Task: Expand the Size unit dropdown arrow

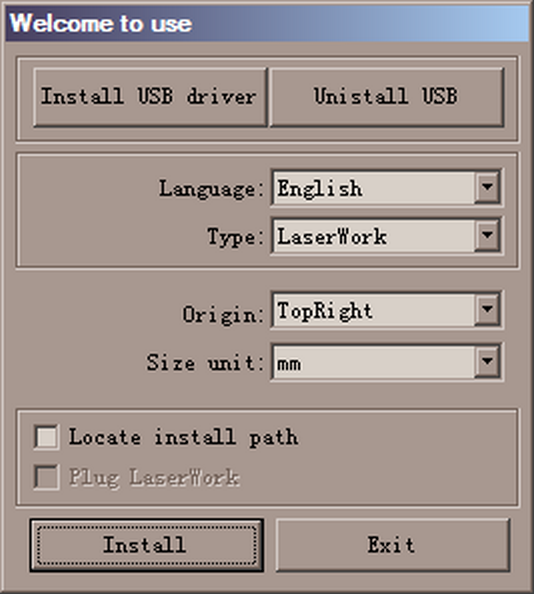Action: tap(487, 362)
